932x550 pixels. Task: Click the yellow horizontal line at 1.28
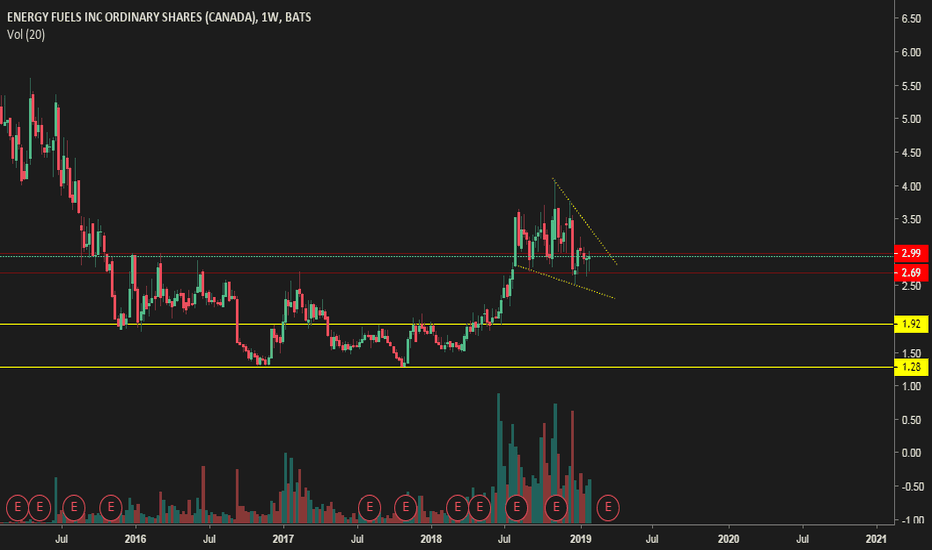(x=446, y=367)
